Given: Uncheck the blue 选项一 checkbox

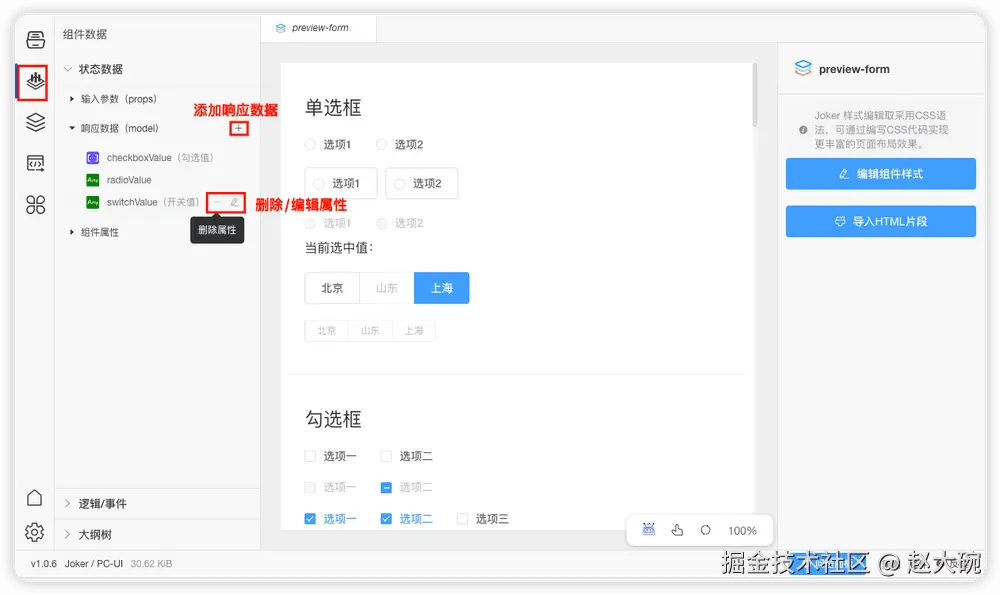Looking at the screenshot, I should coord(310,518).
